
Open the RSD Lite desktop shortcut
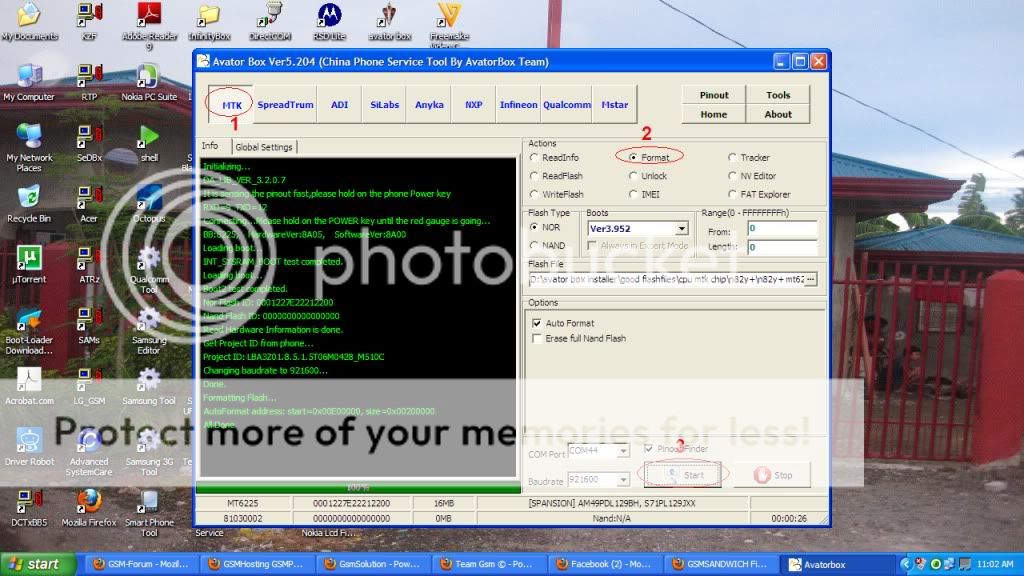click(x=329, y=16)
